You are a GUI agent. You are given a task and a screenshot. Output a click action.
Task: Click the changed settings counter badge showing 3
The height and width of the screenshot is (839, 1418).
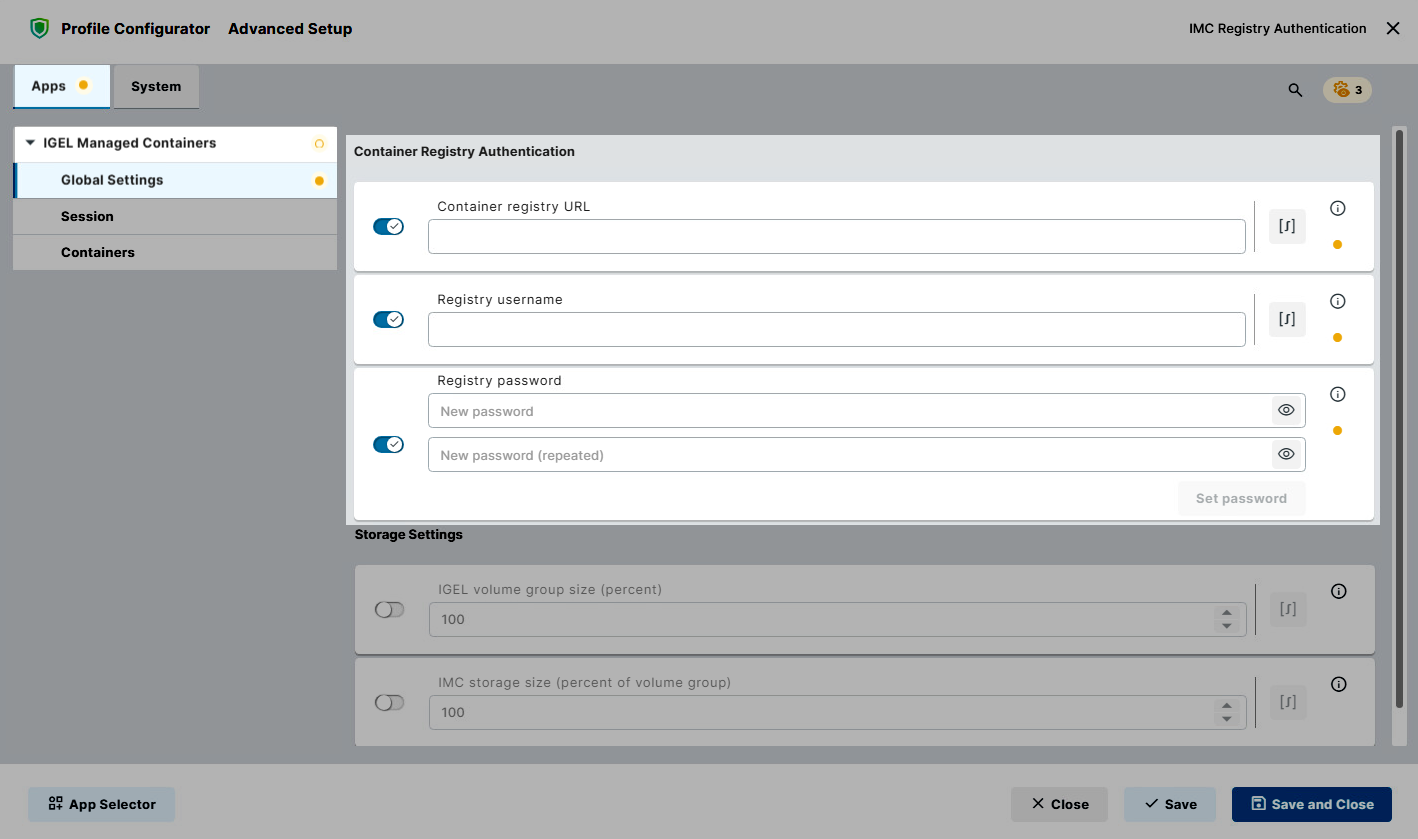point(1347,90)
